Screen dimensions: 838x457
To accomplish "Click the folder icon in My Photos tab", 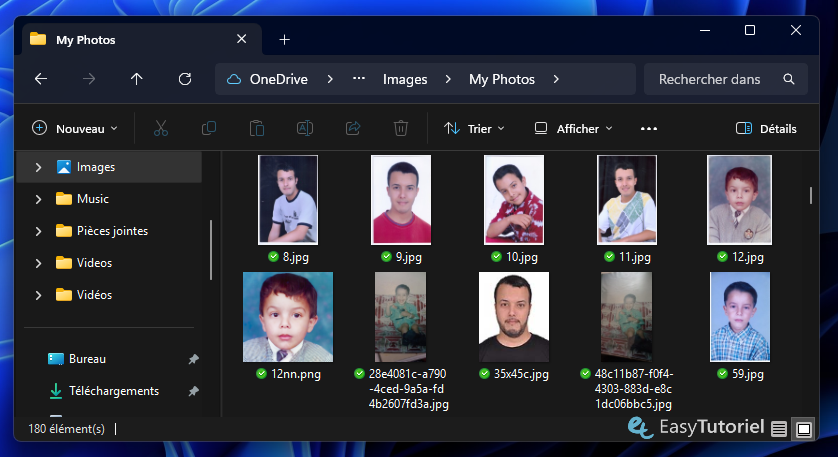I will click(x=38, y=39).
